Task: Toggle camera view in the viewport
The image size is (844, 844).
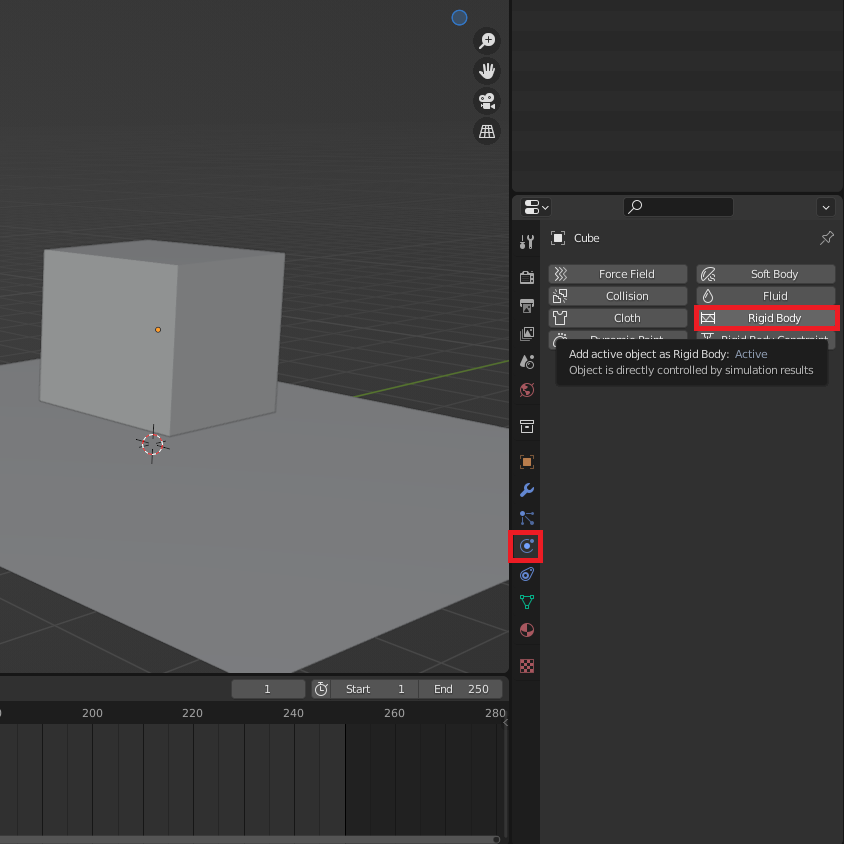Action: coord(487,101)
